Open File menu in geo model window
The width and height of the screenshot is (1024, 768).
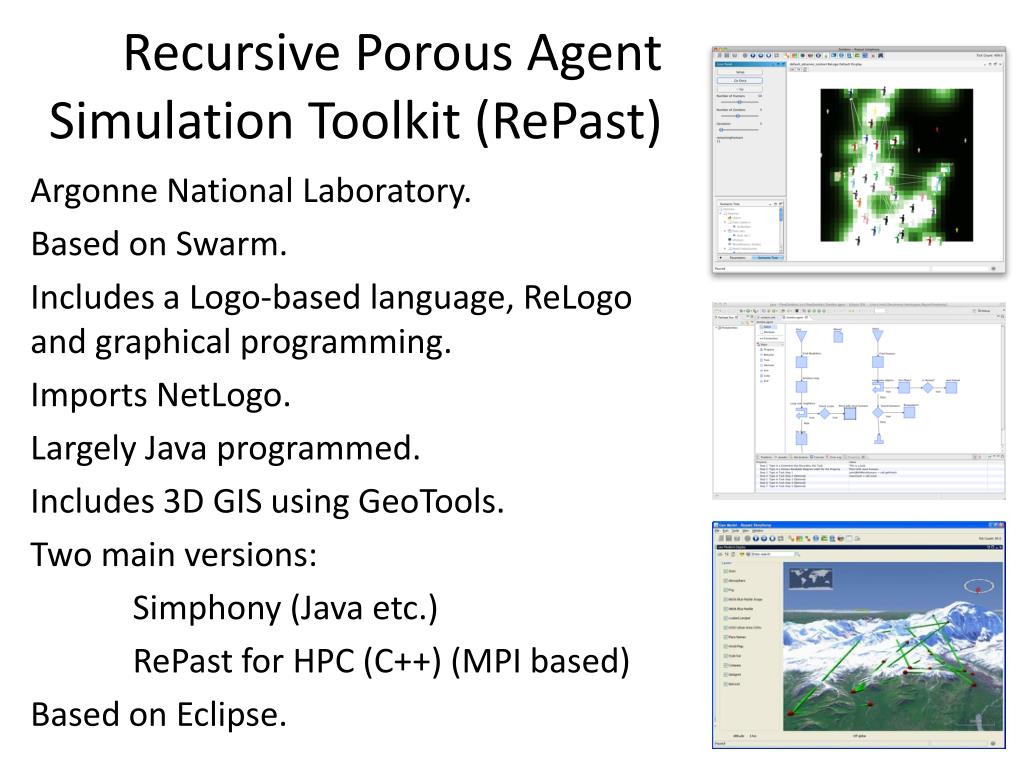point(717,531)
